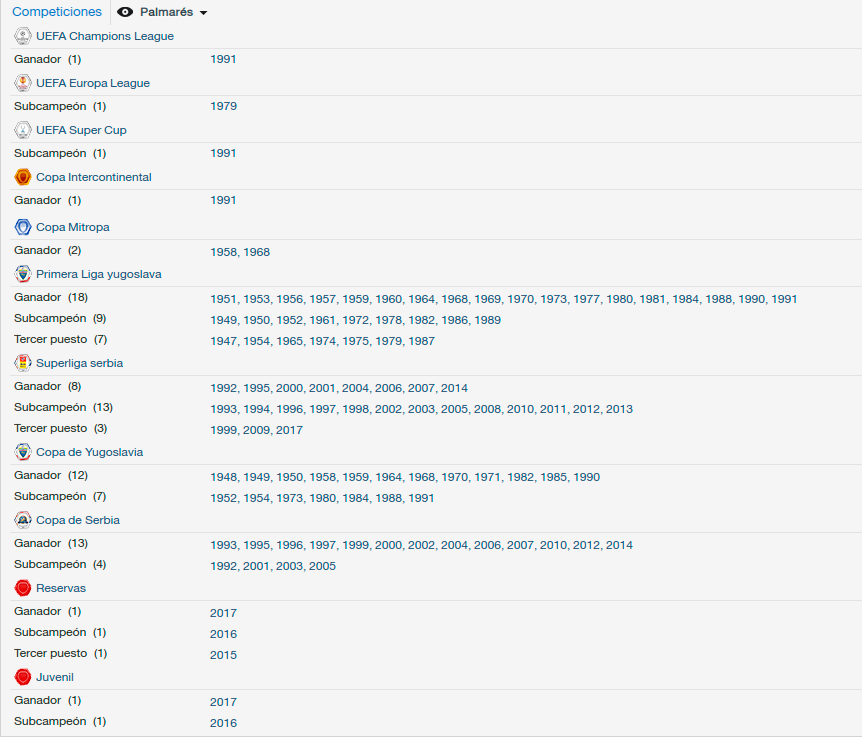Screen dimensions: 862x737
Task: Switch to the Competiciones tab
Action: 57,12
